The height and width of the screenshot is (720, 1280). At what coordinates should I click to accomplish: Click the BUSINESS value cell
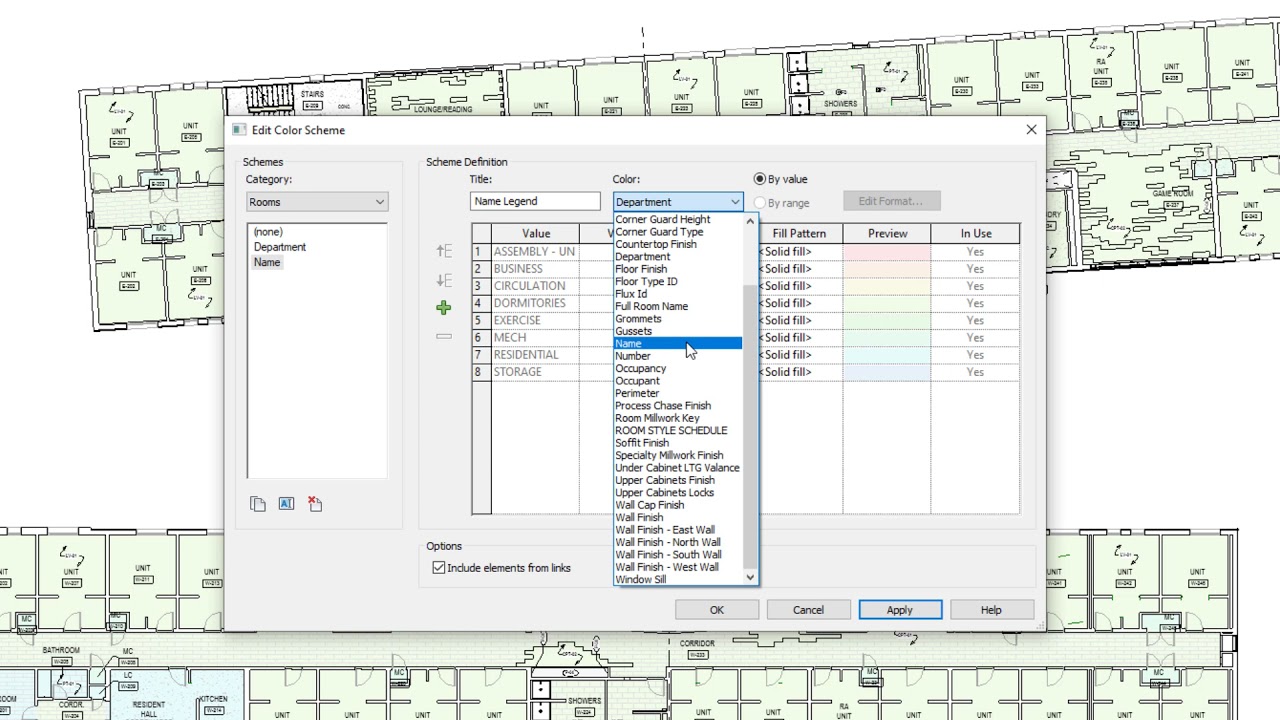pos(535,269)
